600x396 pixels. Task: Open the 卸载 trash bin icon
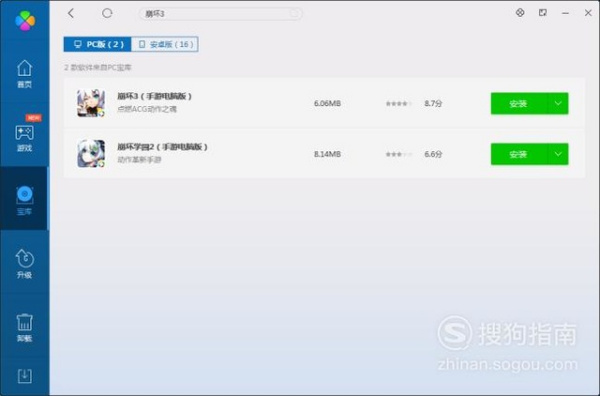[24, 328]
